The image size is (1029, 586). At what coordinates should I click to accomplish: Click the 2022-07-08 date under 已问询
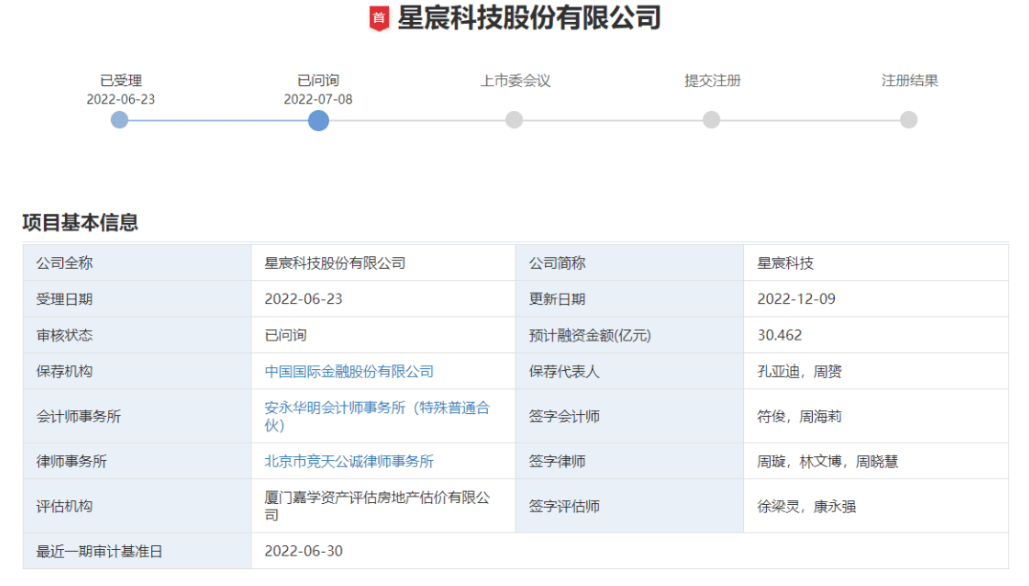pyautogui.click(x=318, y=99)
